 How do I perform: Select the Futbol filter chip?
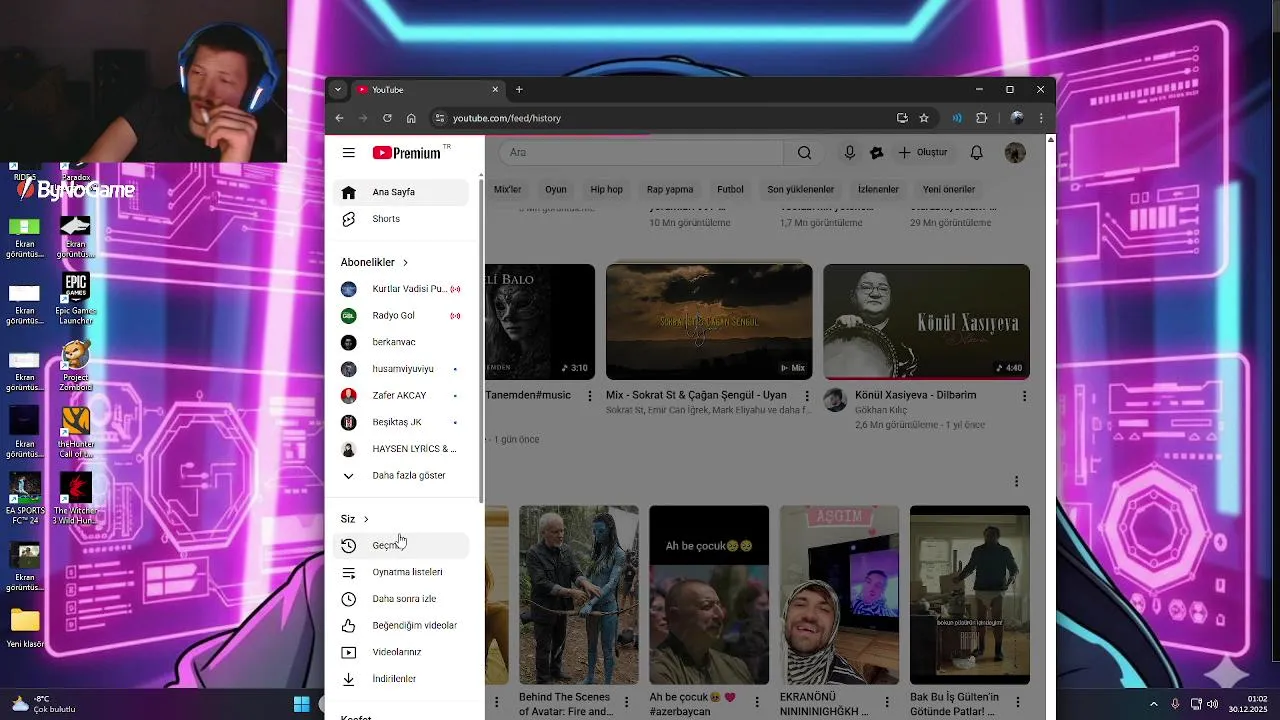(x=730, y=189)
